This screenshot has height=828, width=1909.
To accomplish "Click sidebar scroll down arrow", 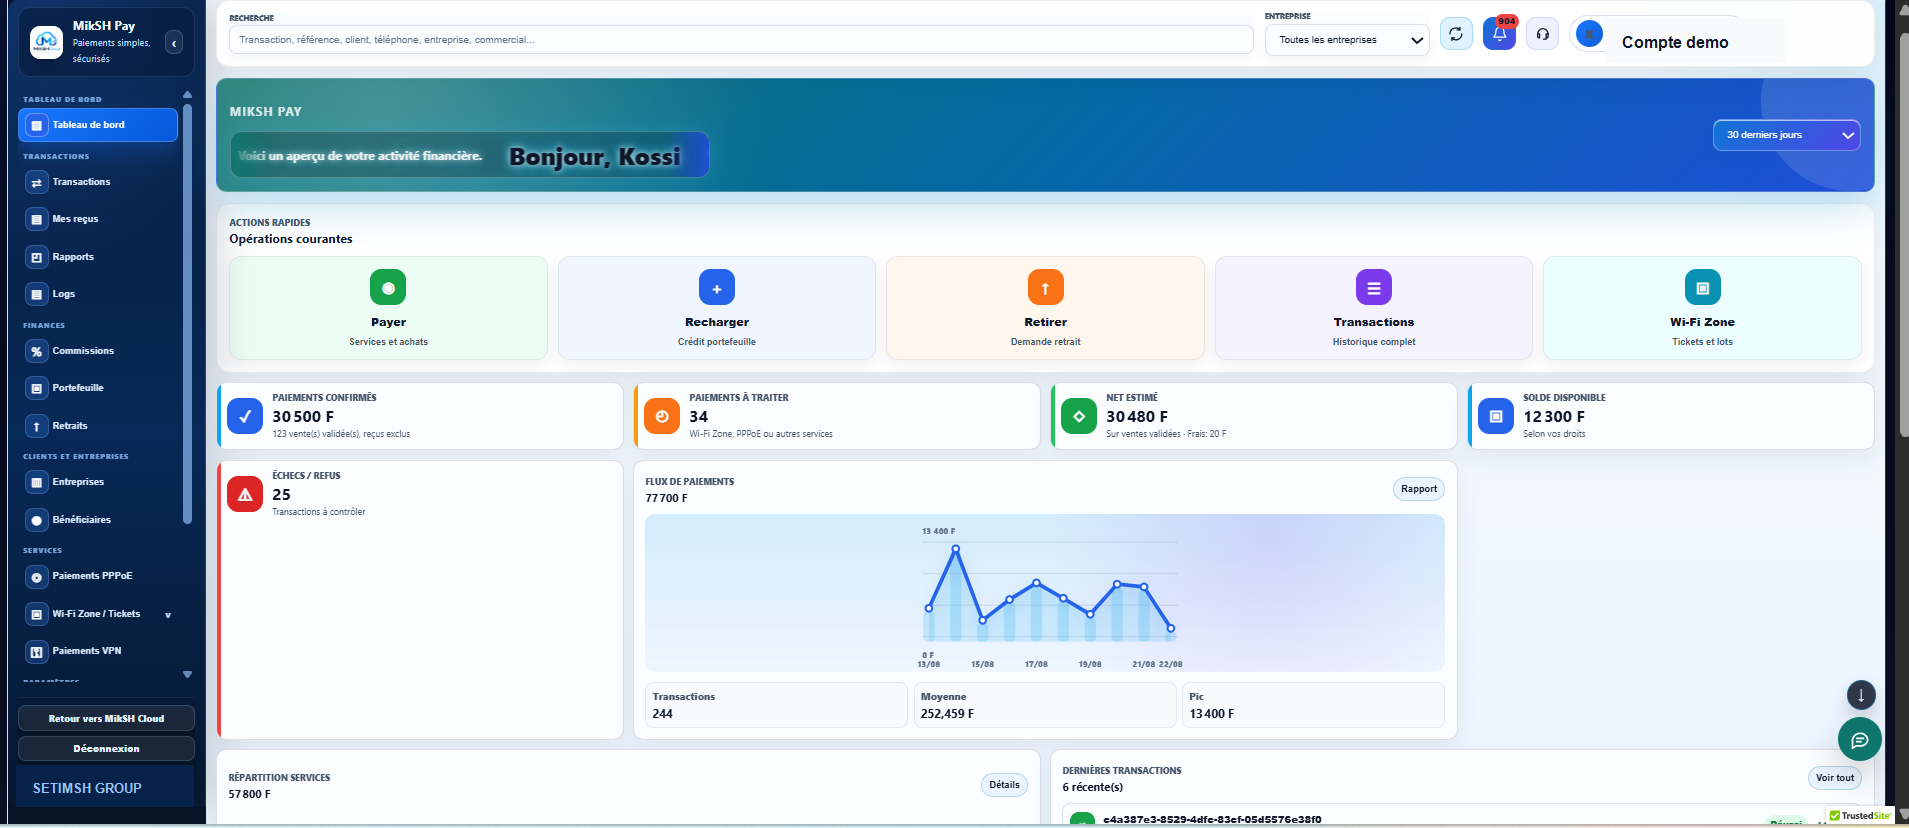I will pyautogui.click(x=187, y=674).
